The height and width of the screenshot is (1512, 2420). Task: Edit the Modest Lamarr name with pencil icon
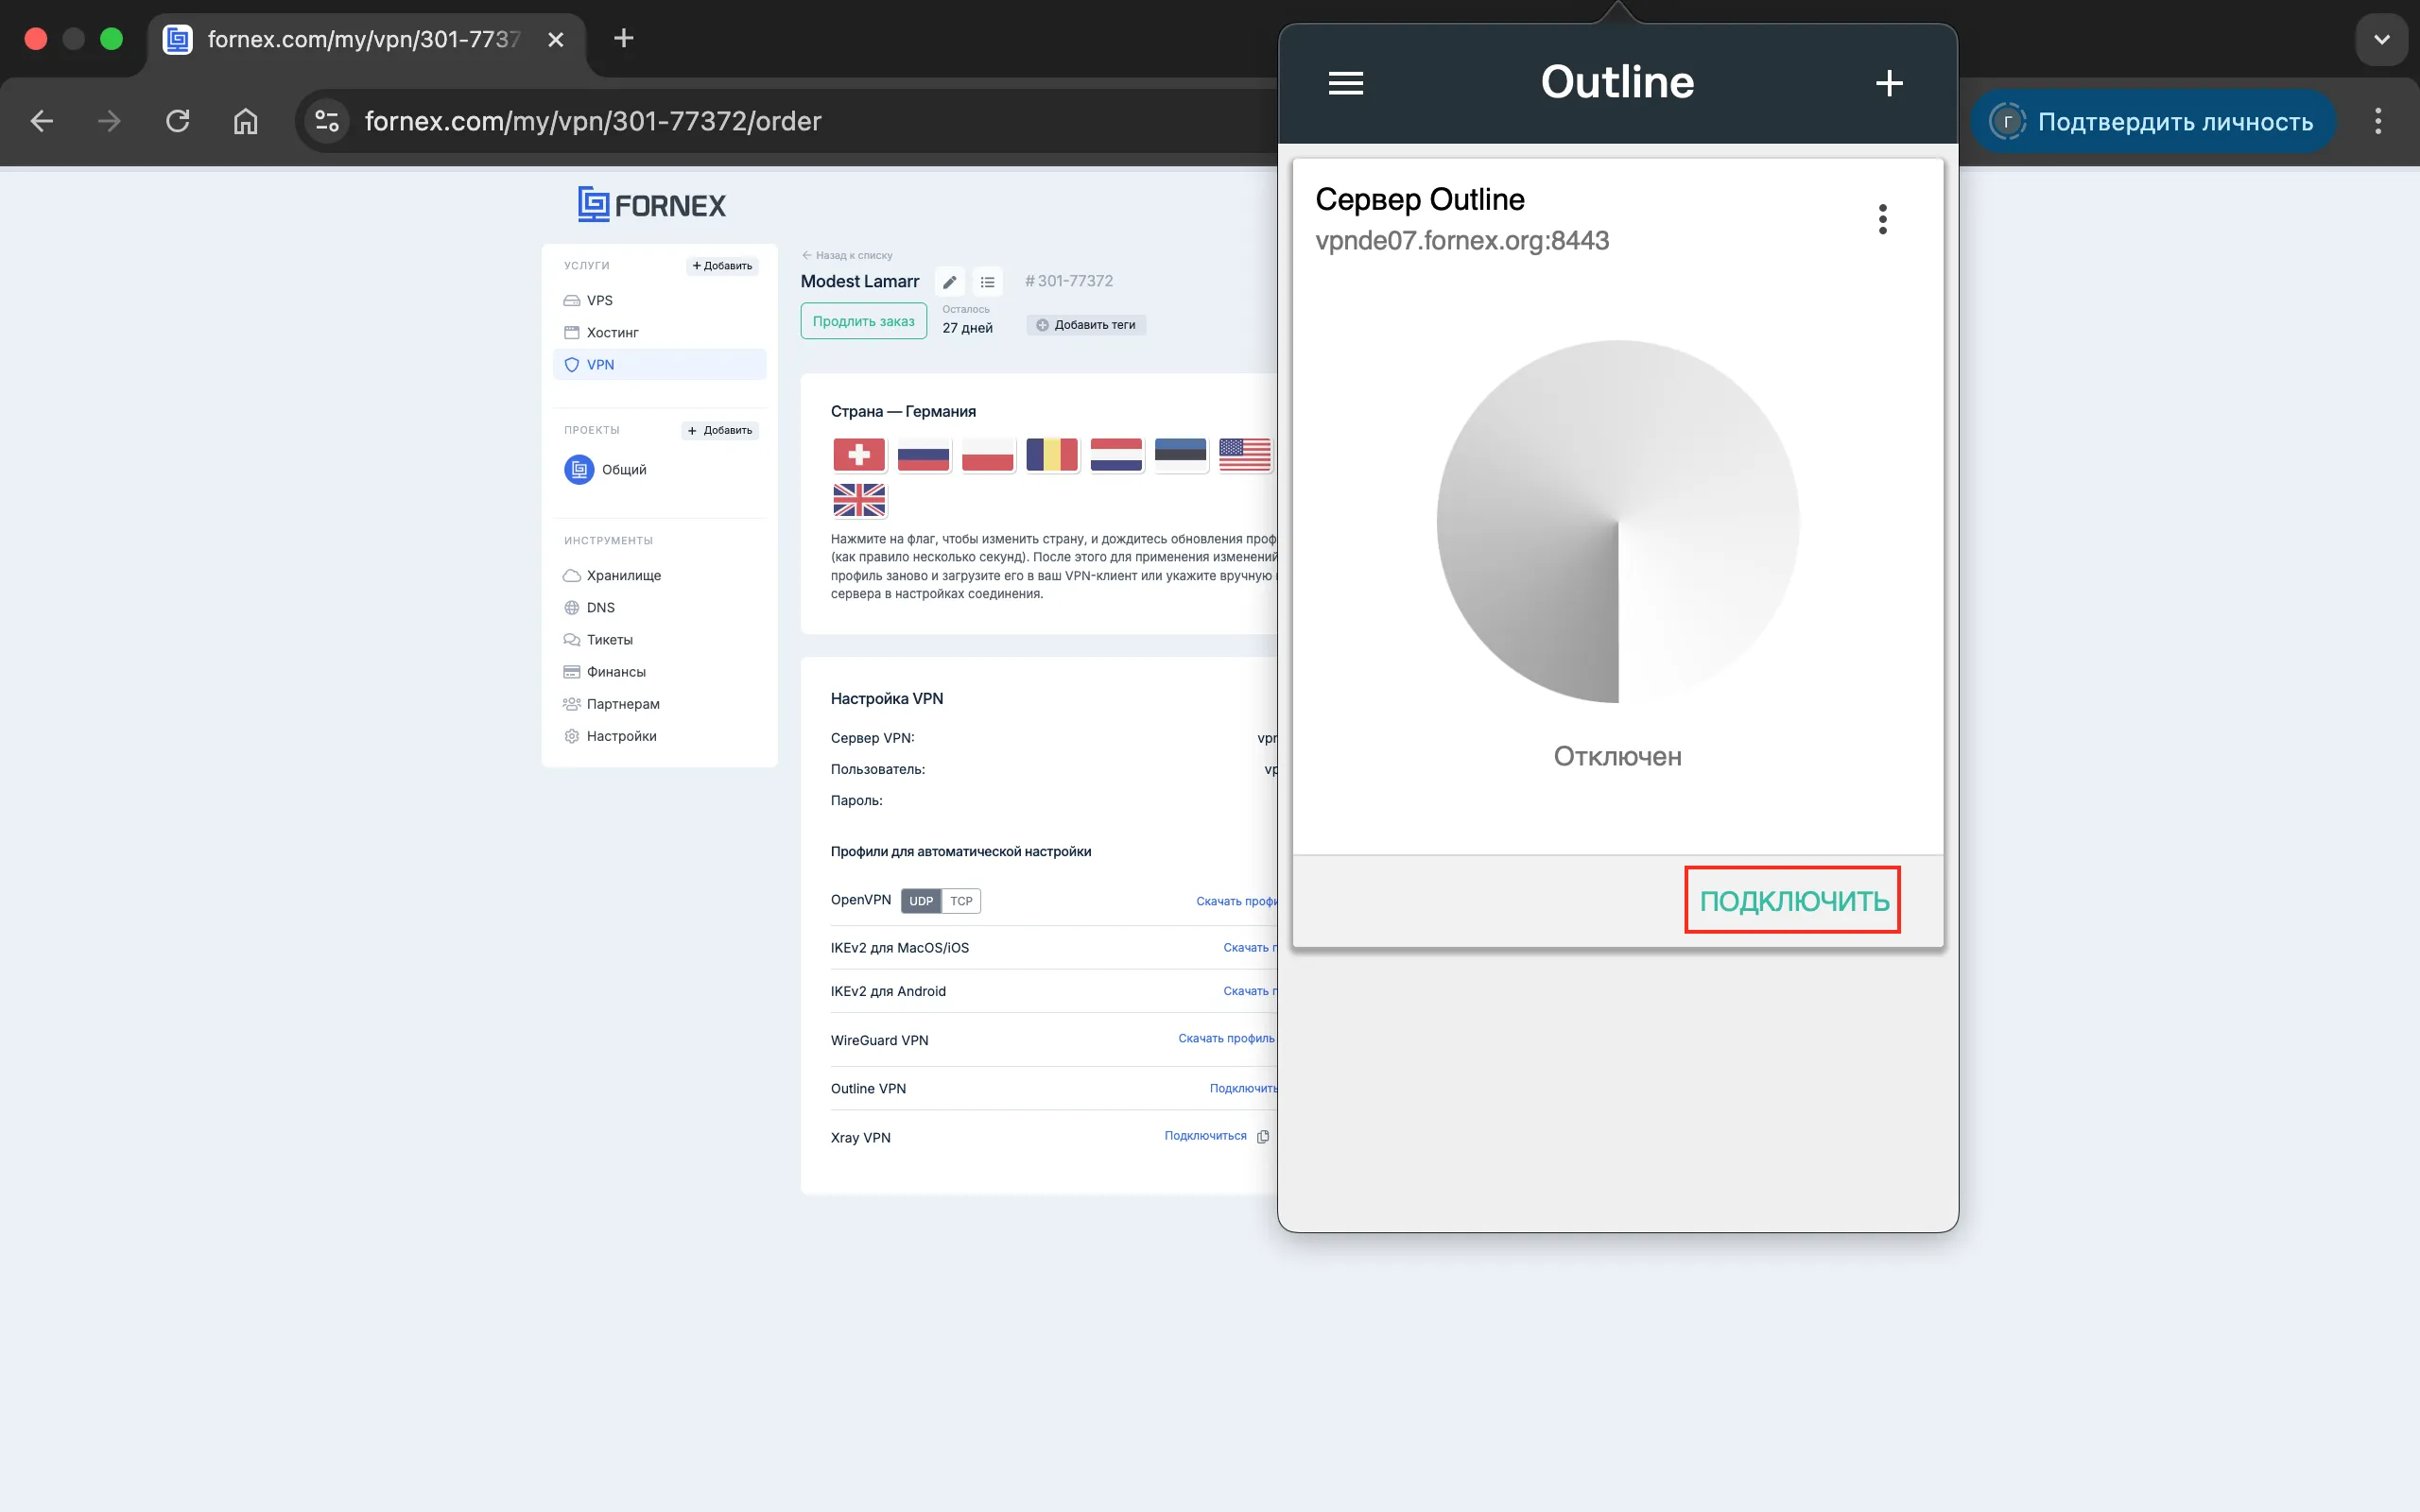coord(950,282)
